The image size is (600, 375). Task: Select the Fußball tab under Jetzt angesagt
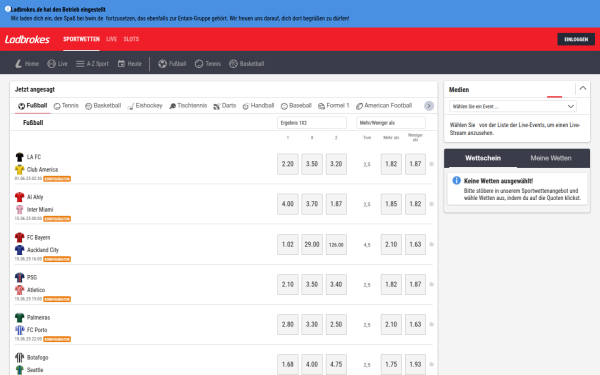(33, 106)
